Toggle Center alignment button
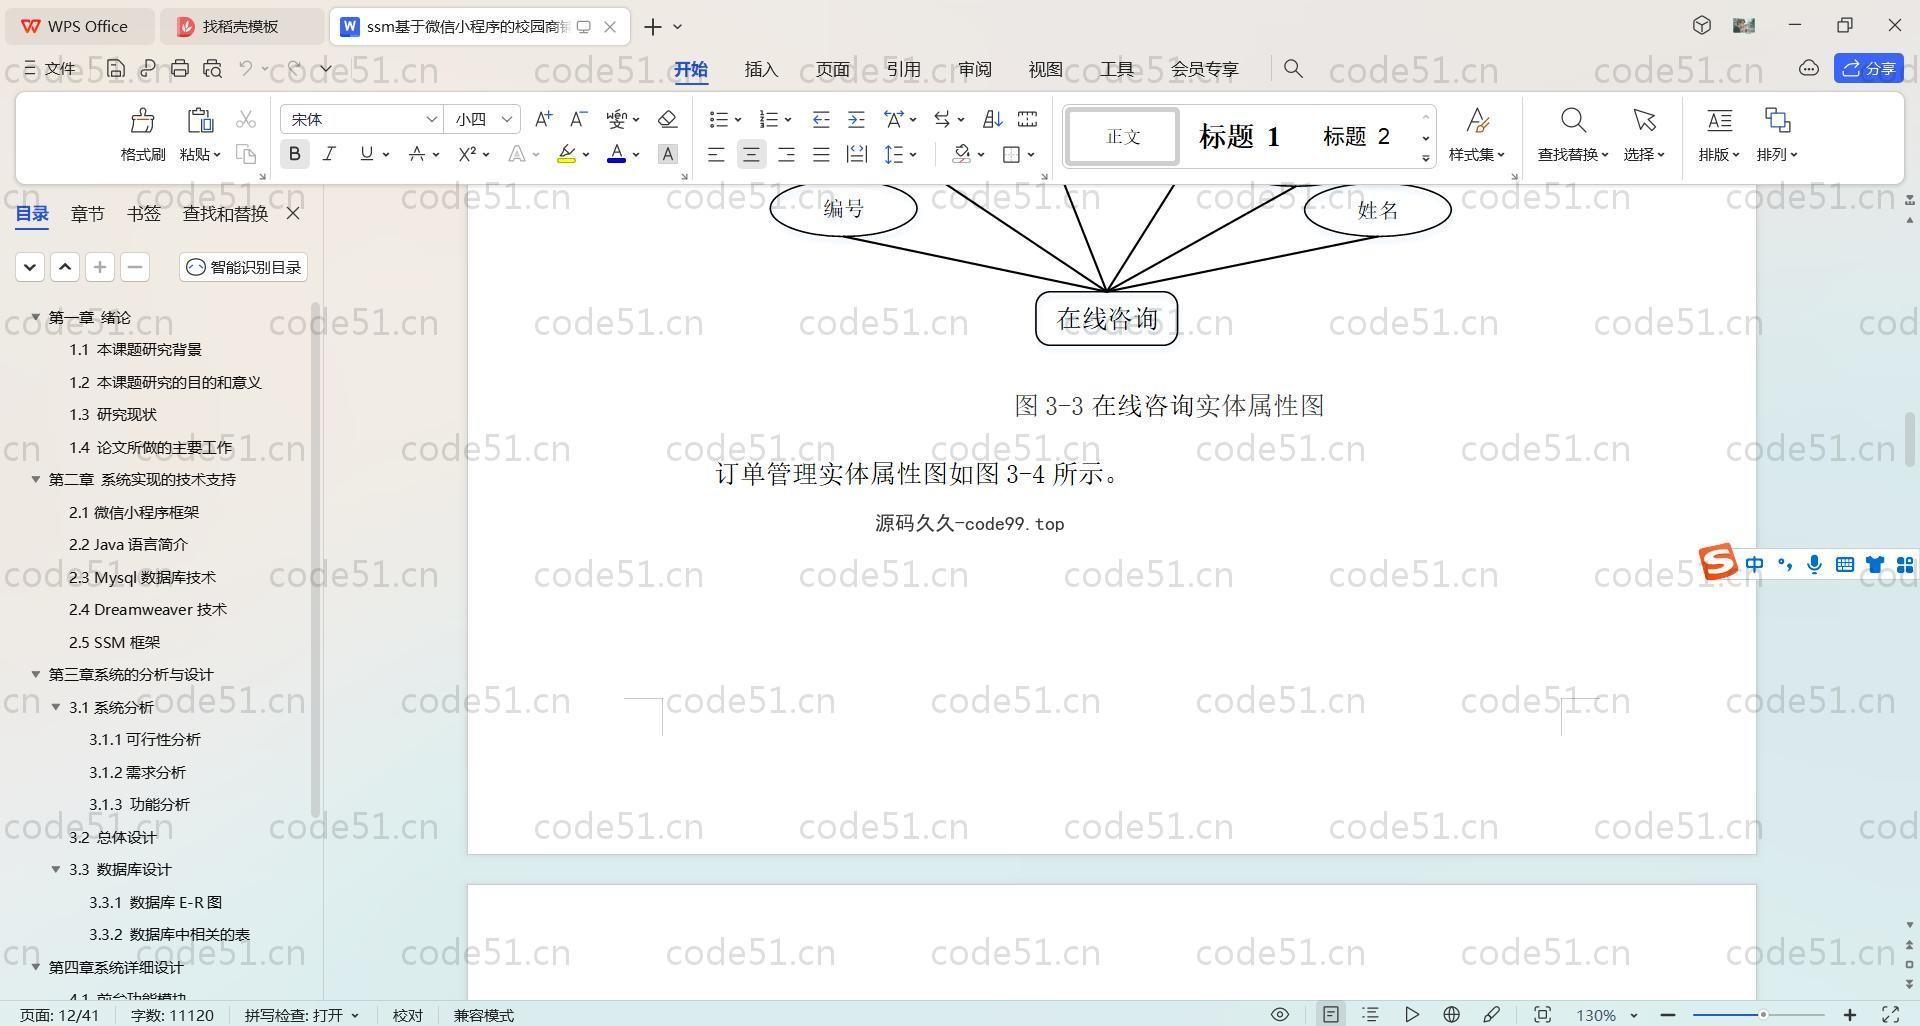Viewport: 1920px width, 1026px height. (x=751, y=154)
